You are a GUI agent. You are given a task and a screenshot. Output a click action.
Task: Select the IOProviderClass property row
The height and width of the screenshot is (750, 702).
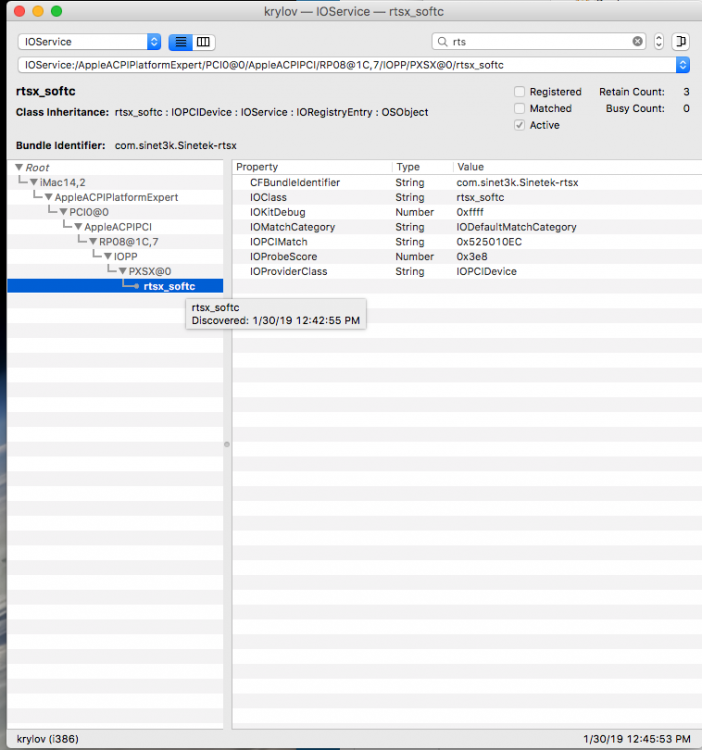point(467,271)
